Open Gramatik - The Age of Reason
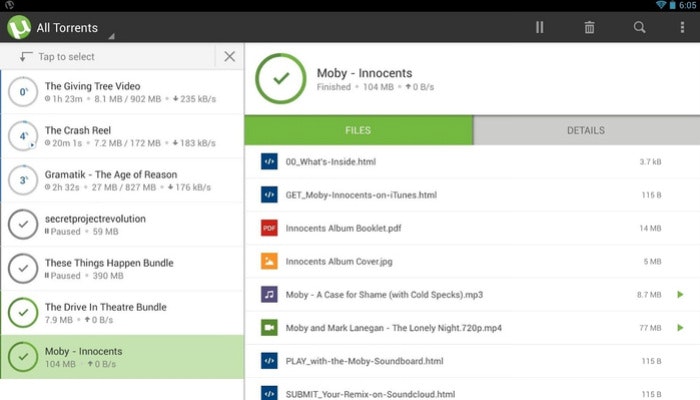The width and height of the screenshot is (700, 400). point(122,180)
